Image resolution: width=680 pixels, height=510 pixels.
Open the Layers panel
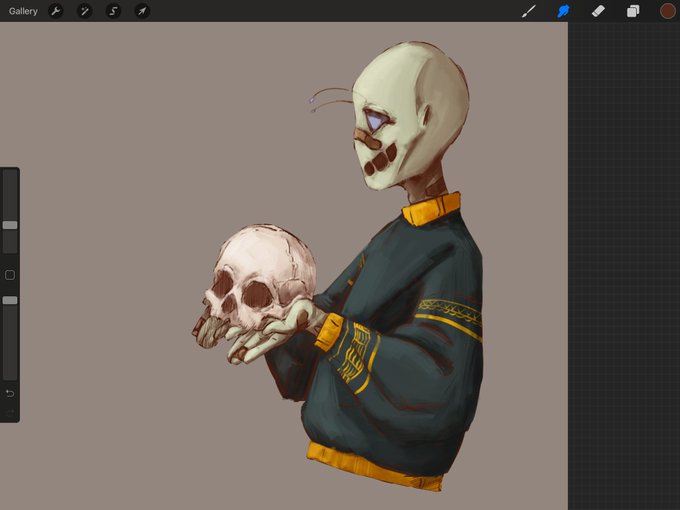click(x=633, y=11)
